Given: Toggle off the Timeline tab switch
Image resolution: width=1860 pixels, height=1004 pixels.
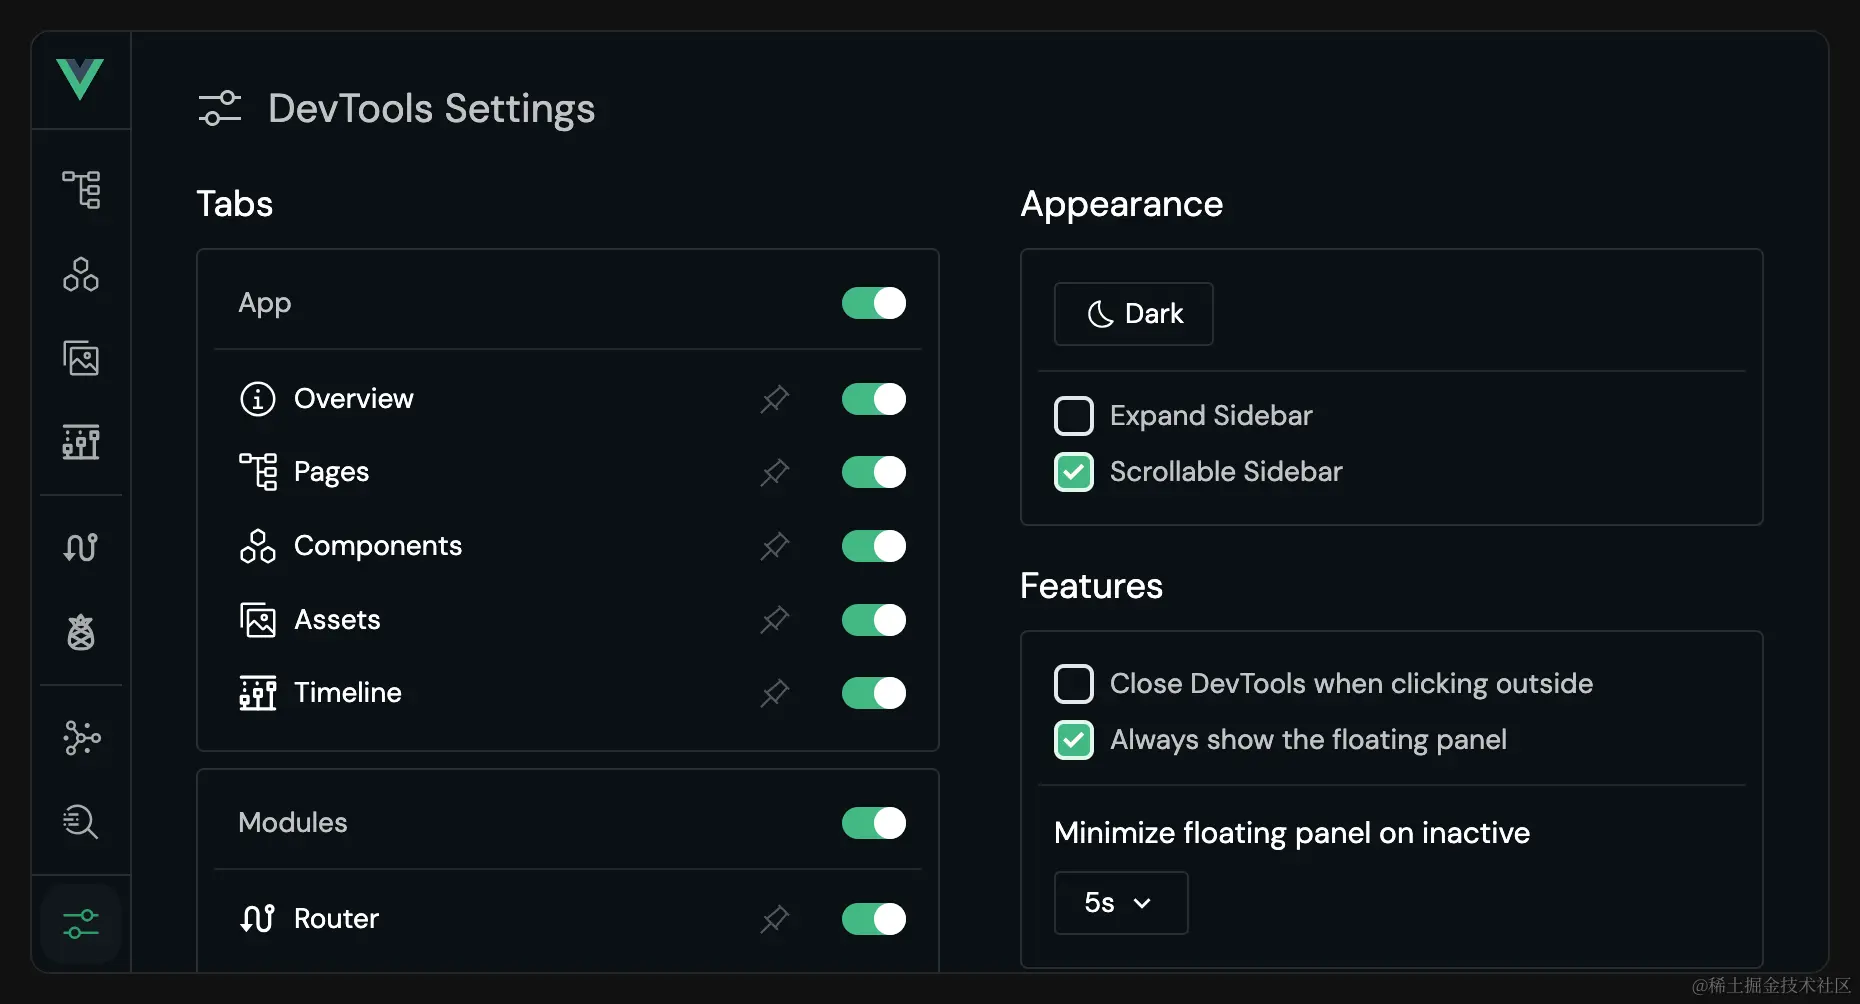Looking at the screenshot, I should [873, 693].
